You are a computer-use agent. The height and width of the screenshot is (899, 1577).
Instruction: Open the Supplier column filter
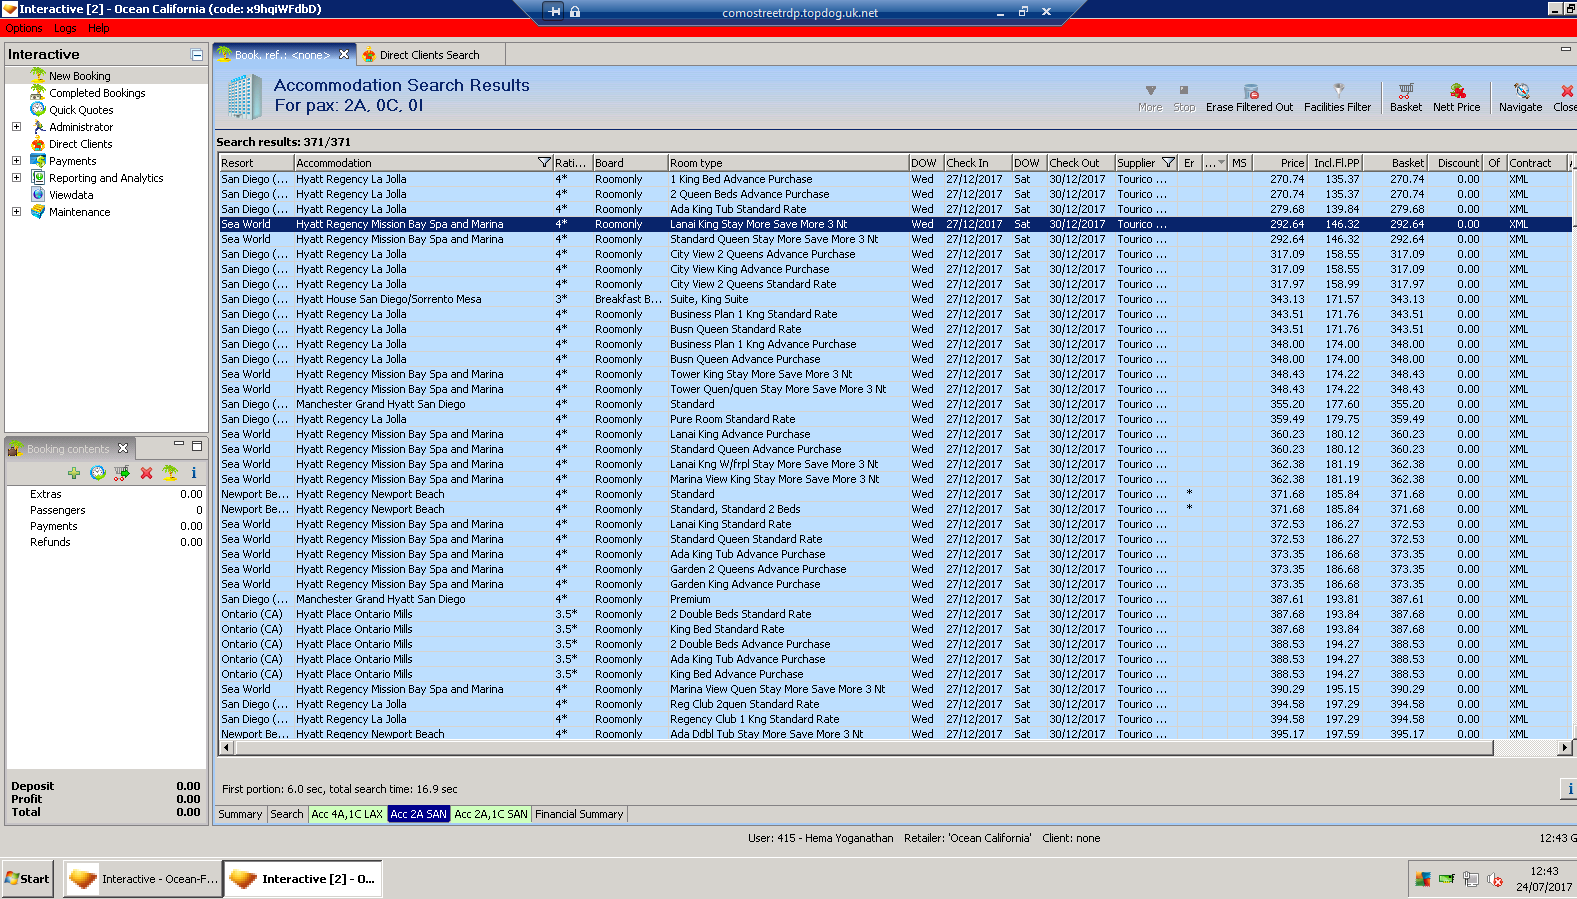click(1168, 163)
